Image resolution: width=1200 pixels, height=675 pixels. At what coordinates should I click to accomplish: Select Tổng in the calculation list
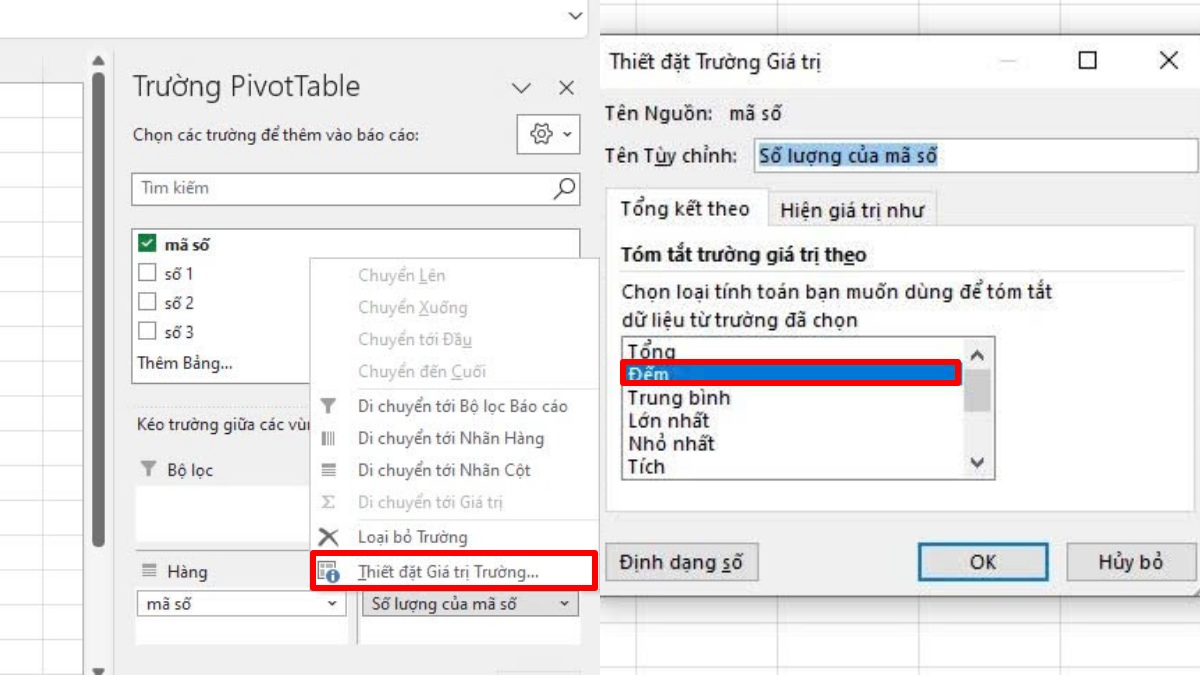(792, 351)
